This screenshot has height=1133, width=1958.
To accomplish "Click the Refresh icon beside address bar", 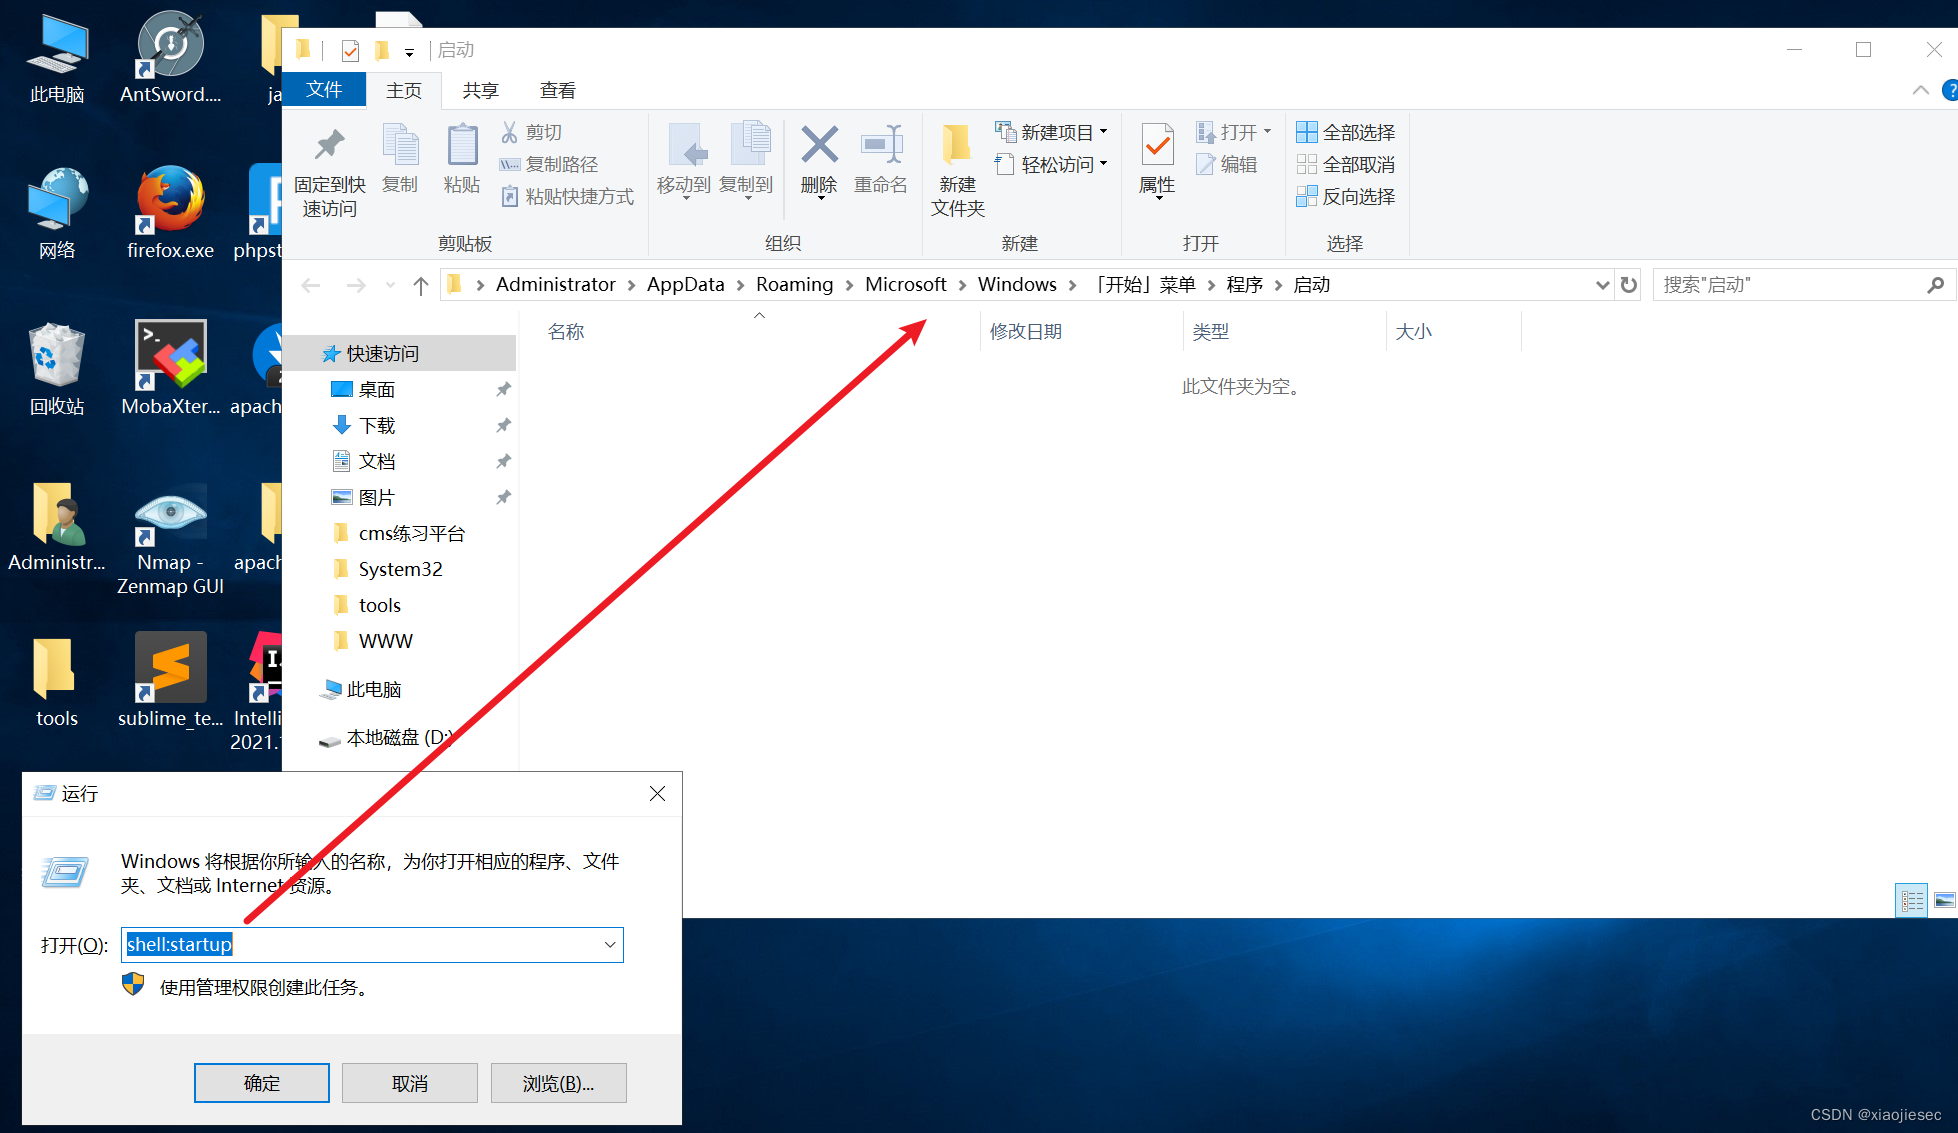I will pos(1629,285).
